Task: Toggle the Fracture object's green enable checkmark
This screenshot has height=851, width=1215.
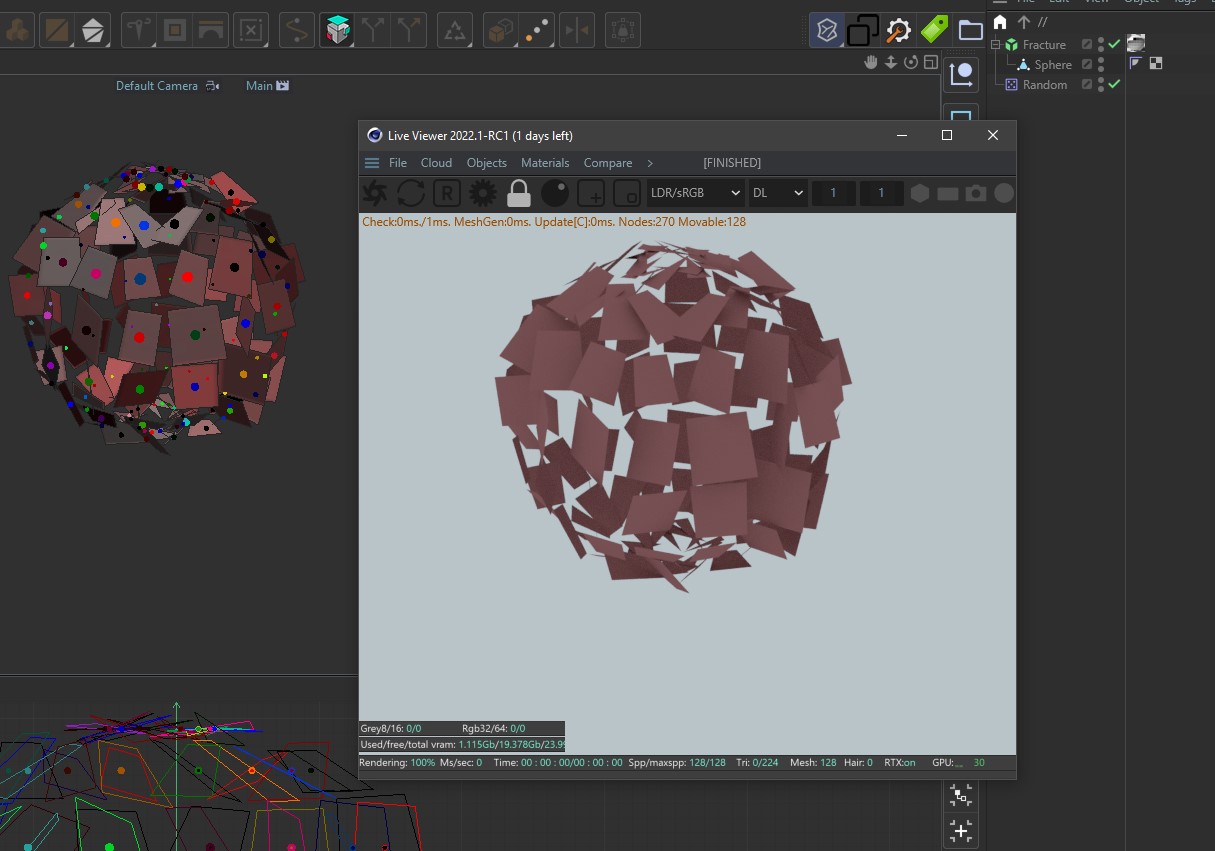Action: tap(1114, 44)
